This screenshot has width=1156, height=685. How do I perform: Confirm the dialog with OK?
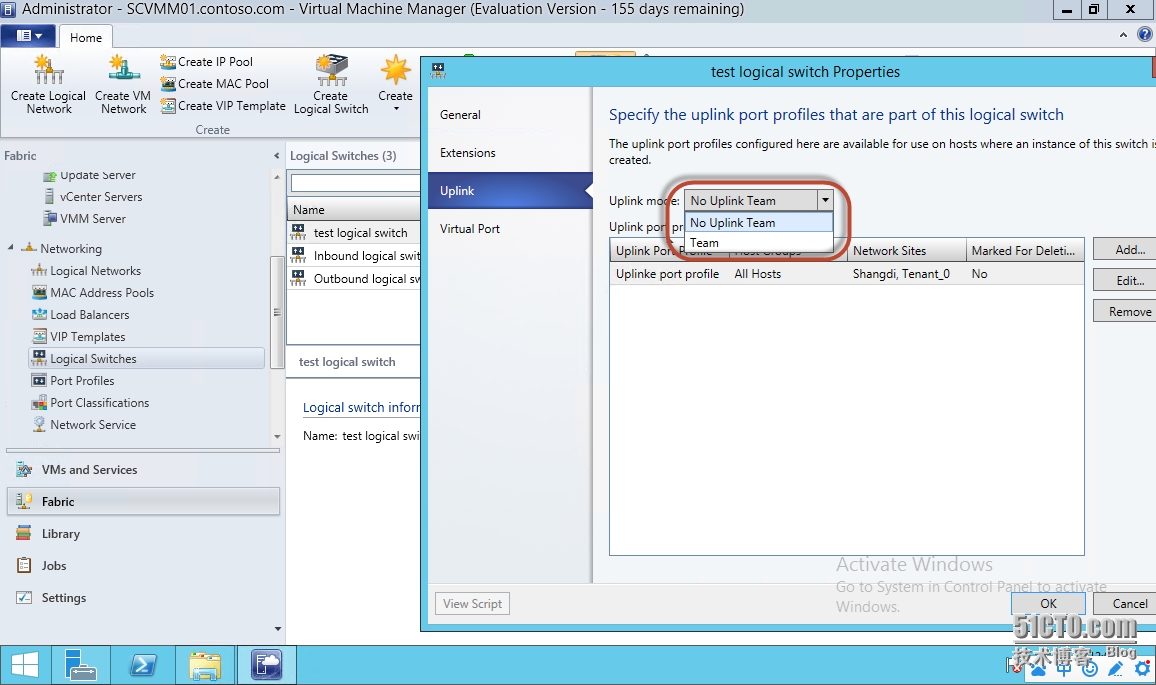click(x=1048, y=604)
